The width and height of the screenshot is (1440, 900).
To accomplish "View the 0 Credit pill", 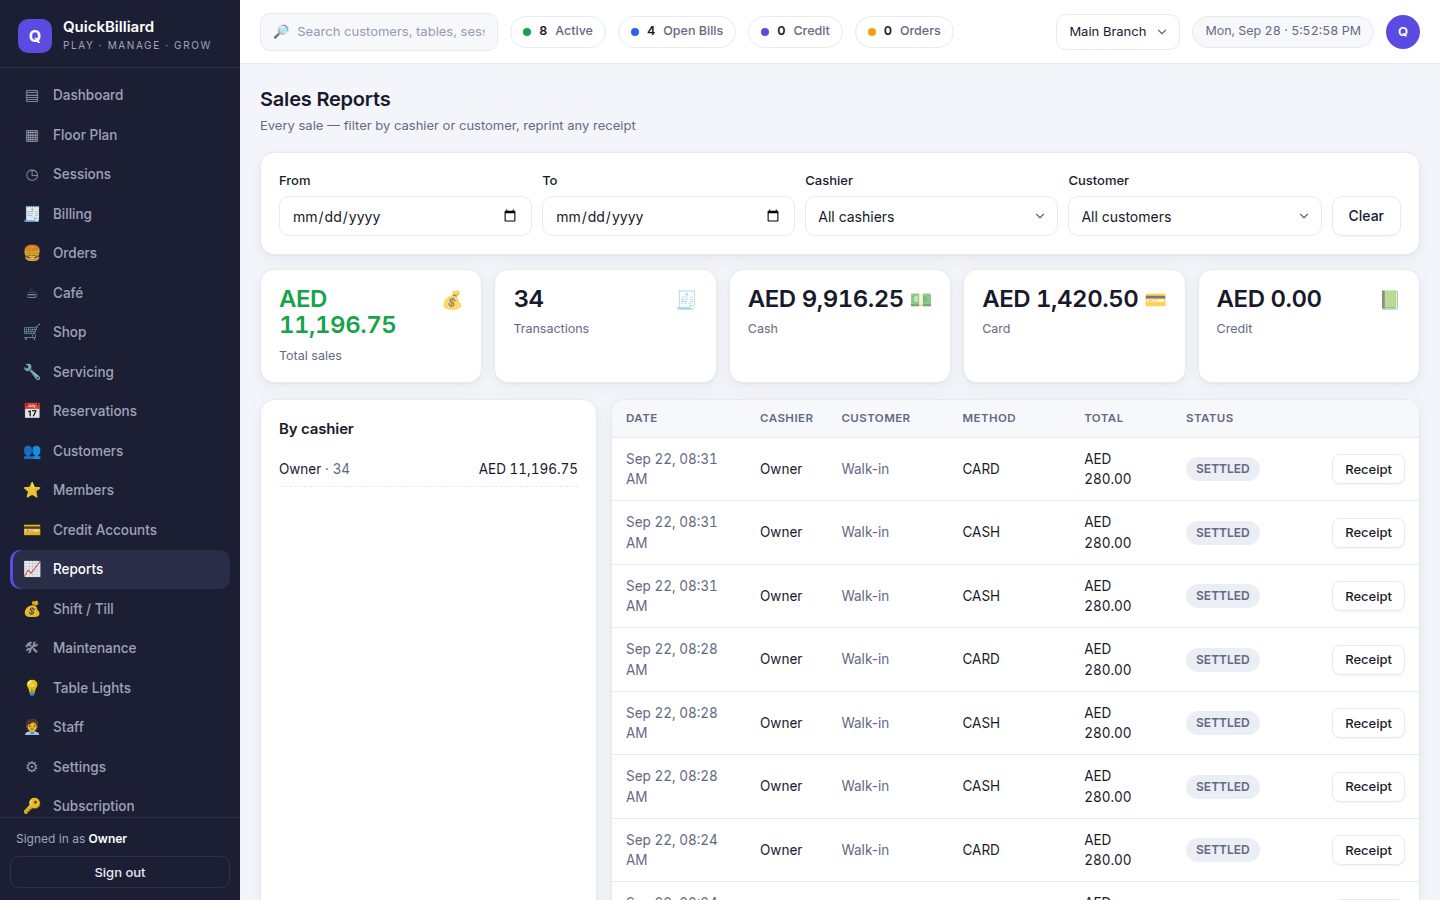I will (795, 32).
